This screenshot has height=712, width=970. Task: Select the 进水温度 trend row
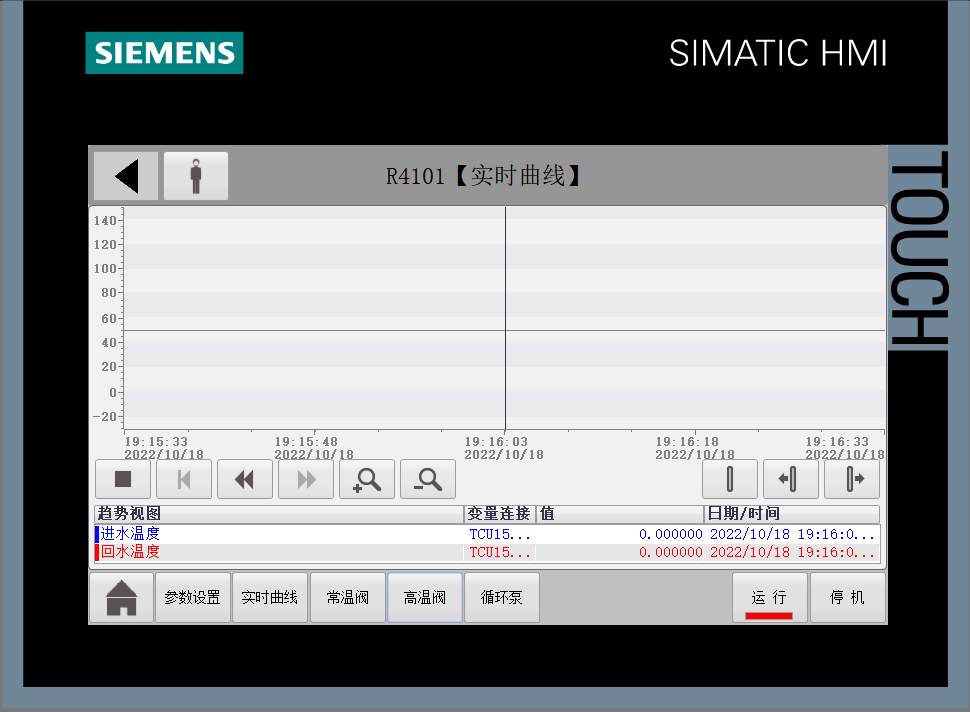pos(487,534)
